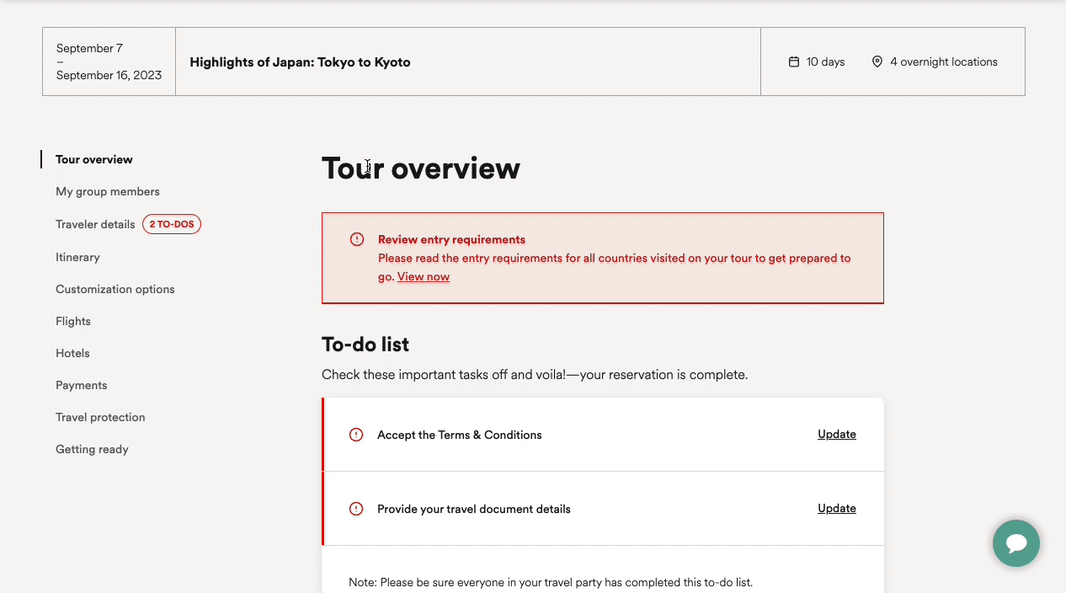Select Tour overview in sidebar

click(94, 160)
